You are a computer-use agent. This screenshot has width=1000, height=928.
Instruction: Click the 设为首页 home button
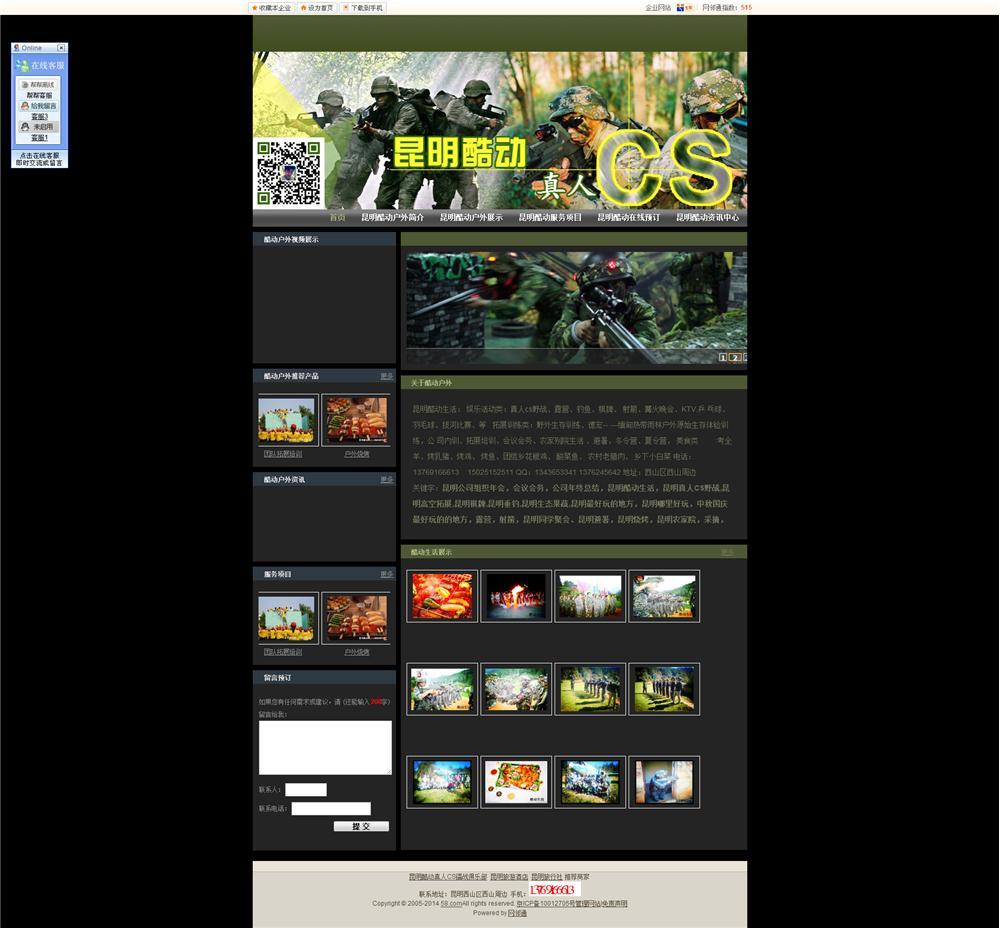coord(317,8)
